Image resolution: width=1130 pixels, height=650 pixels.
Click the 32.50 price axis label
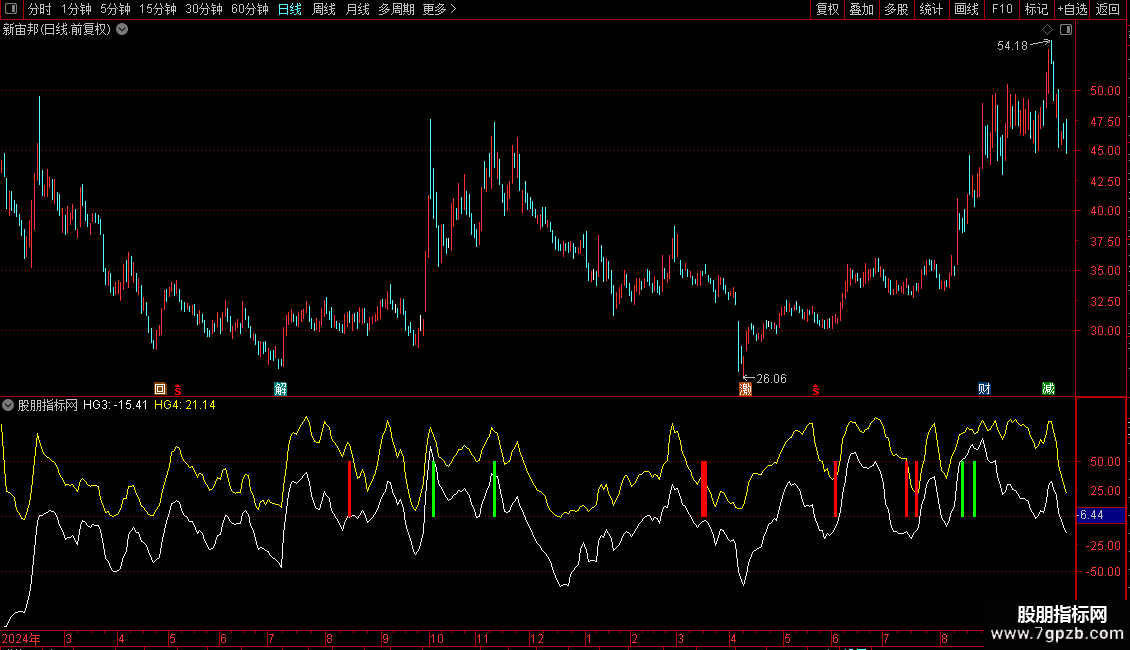(1105, 301)
